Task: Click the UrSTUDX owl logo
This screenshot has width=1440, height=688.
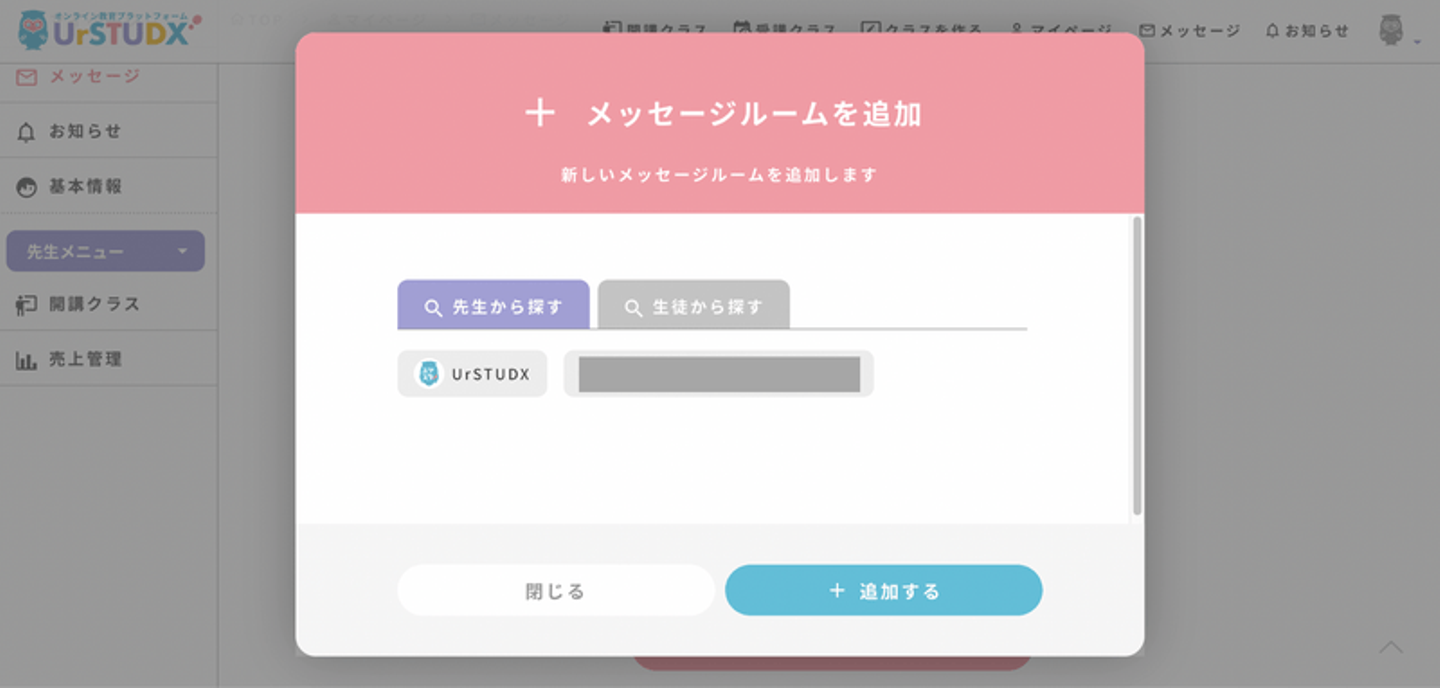Action: (x=34, y=30)
